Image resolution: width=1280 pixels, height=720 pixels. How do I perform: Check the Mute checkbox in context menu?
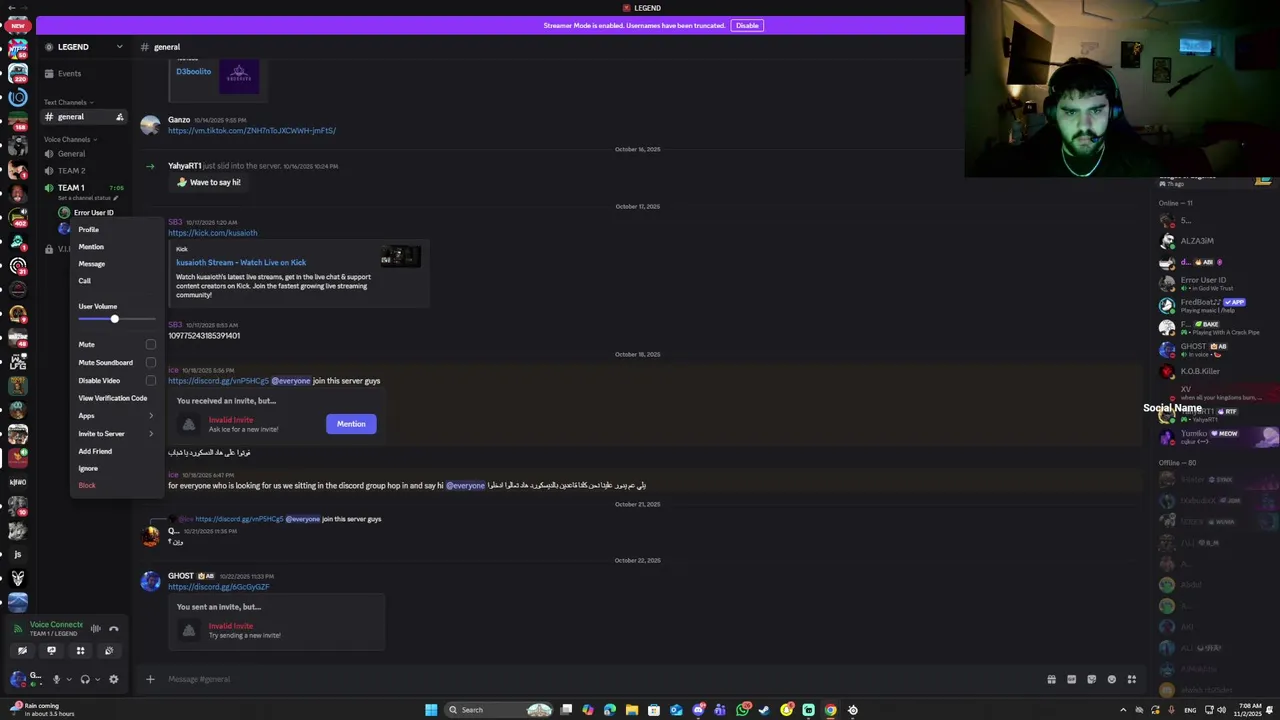151,345
